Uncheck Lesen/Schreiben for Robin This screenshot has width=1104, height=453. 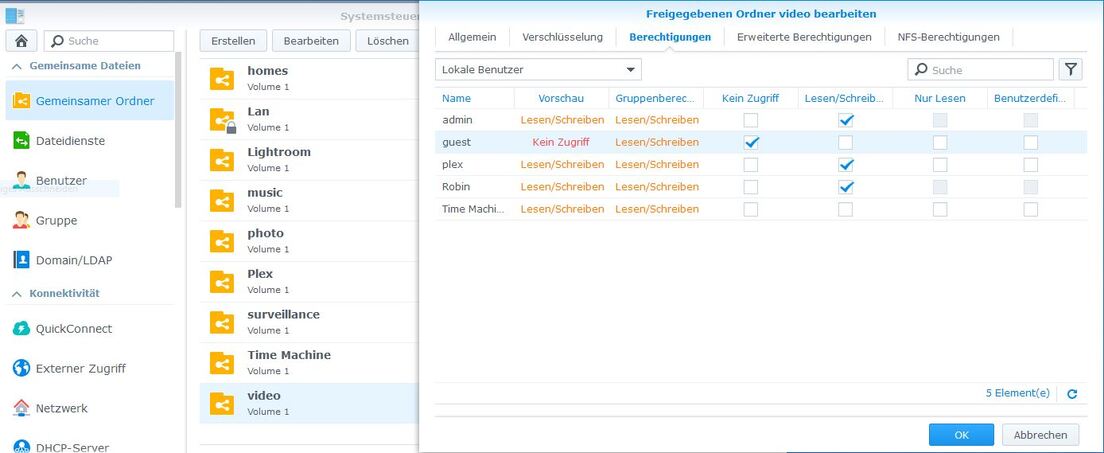846,187
